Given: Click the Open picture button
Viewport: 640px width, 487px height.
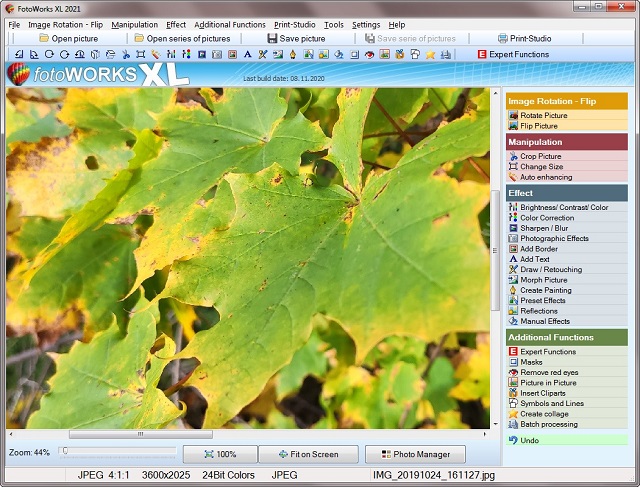Looking at the screenshot, I should click(66, 39).
